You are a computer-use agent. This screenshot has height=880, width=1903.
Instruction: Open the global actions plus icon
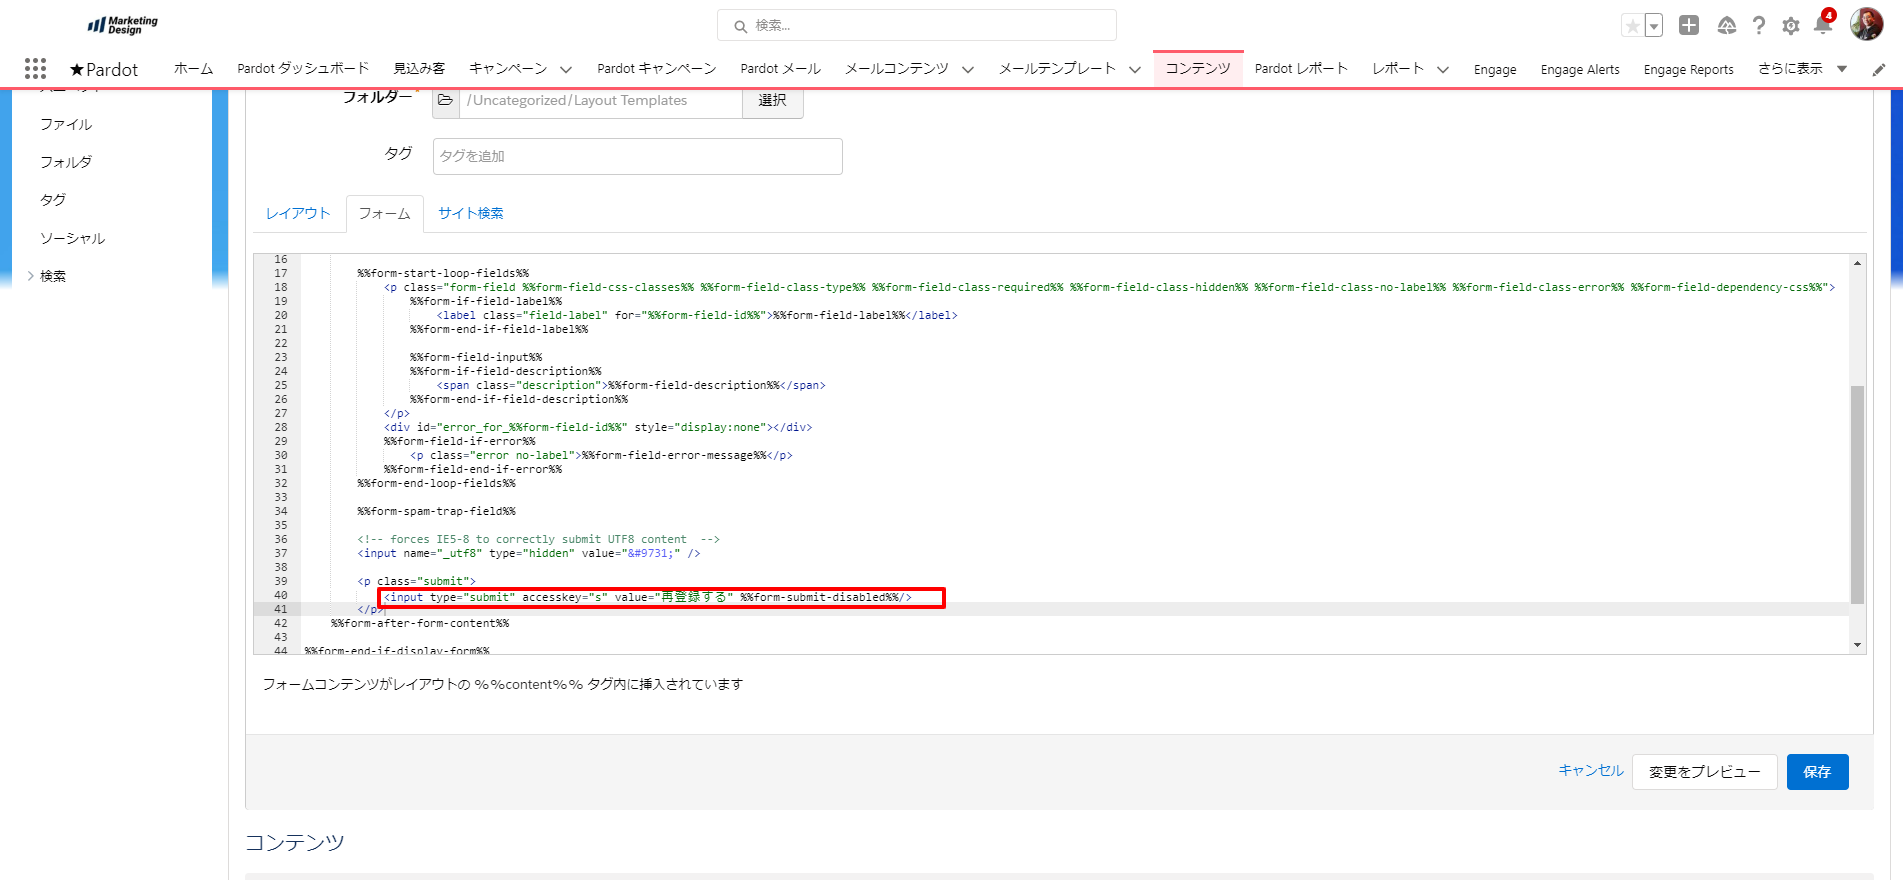[1689, 26]
